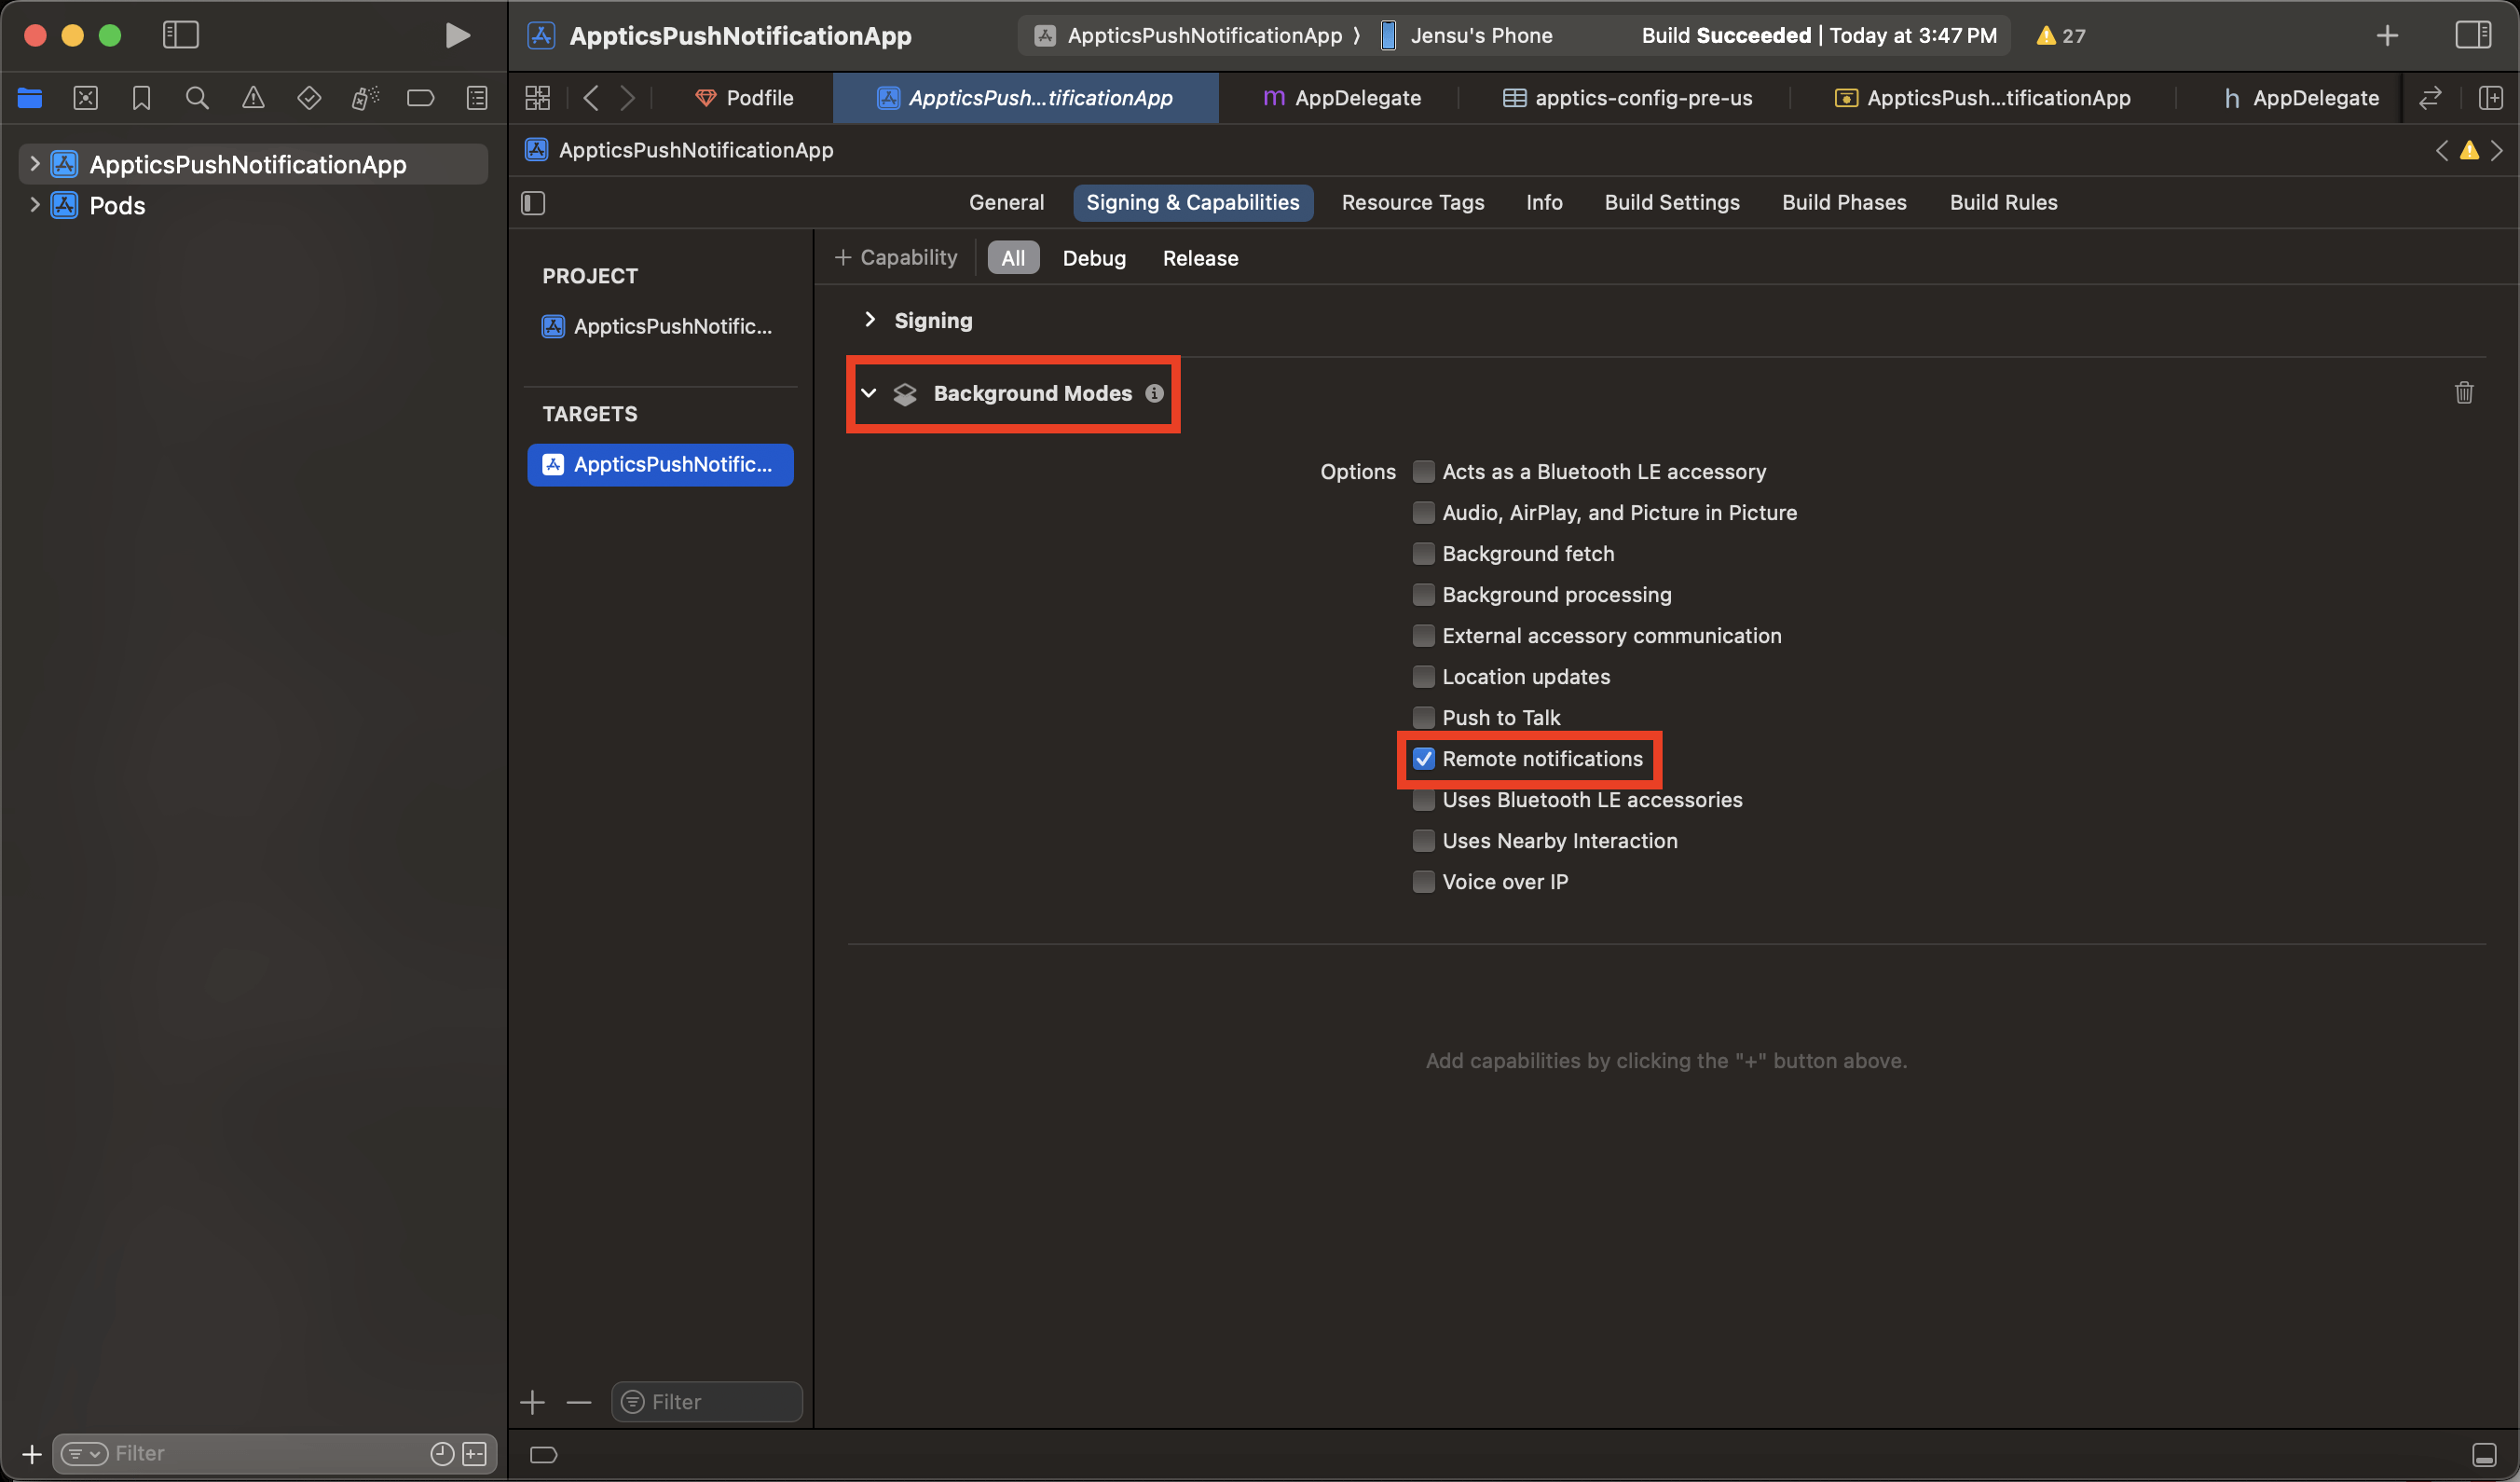Image resolution: width=2520 pixels, height=1482 pixels.
Task: Click the Background Modes info icon
Action: (x=1154, y=394)
